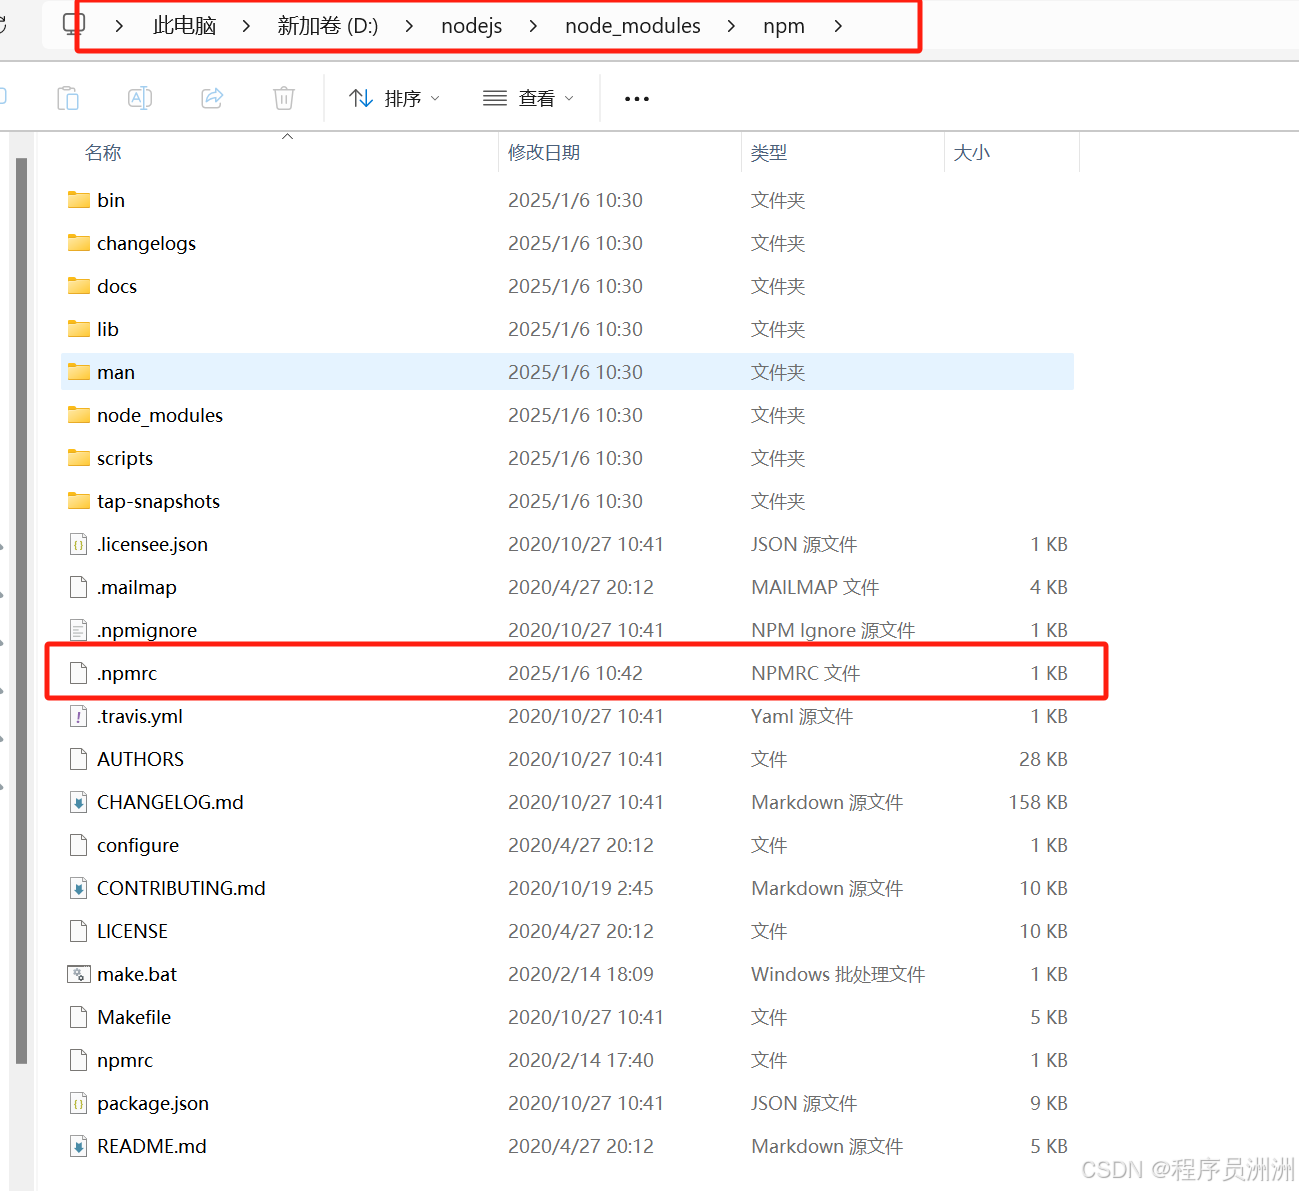Viewport: 1299px width, 1191px height.
Task: Select the LICENSE file name
Action: click(132, 931)
